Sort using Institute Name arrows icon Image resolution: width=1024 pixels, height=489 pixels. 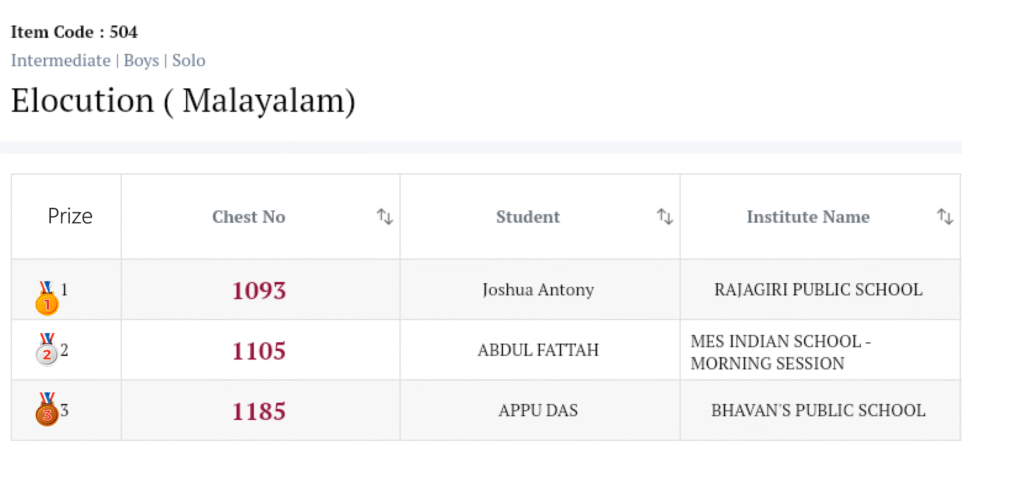click(944, 217)
